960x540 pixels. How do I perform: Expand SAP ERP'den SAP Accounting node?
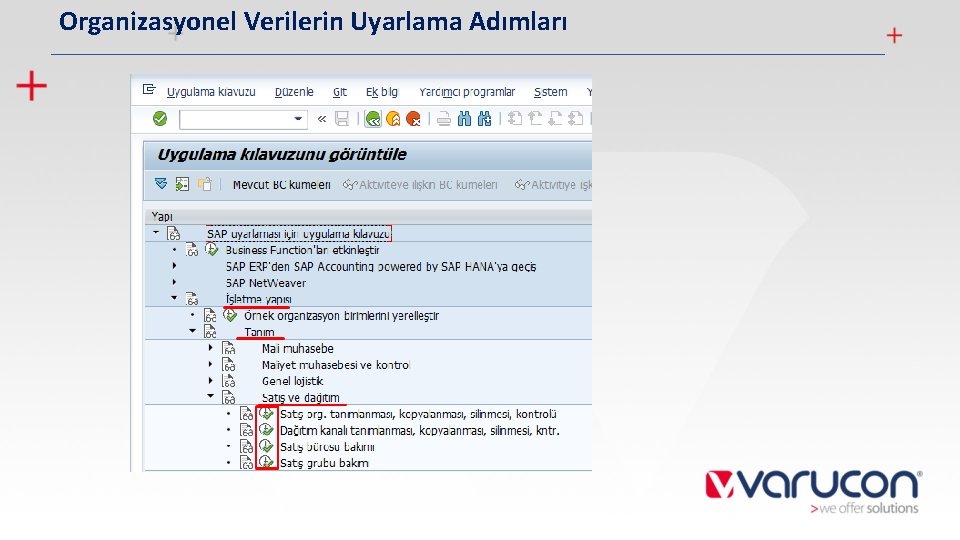click(174, 266)
